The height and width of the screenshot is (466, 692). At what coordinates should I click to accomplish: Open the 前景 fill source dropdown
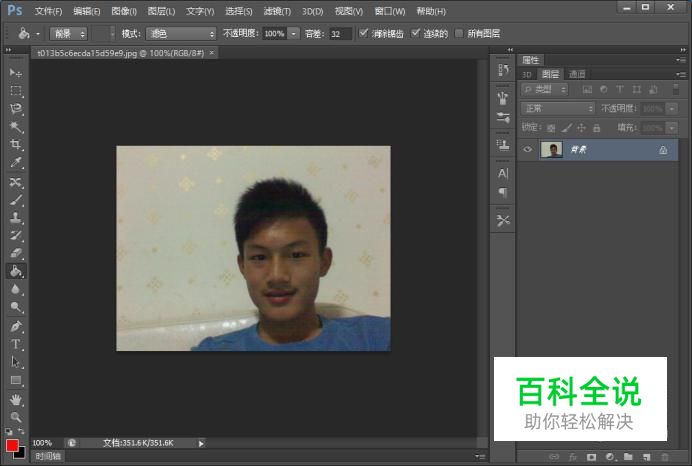(68, 33)
